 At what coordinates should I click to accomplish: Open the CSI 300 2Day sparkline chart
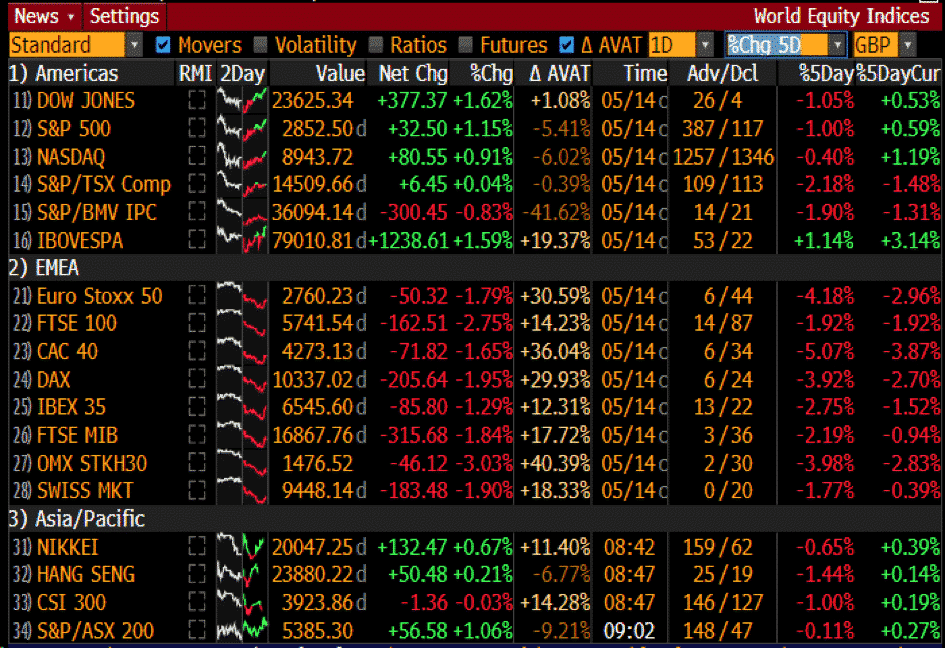242,602
